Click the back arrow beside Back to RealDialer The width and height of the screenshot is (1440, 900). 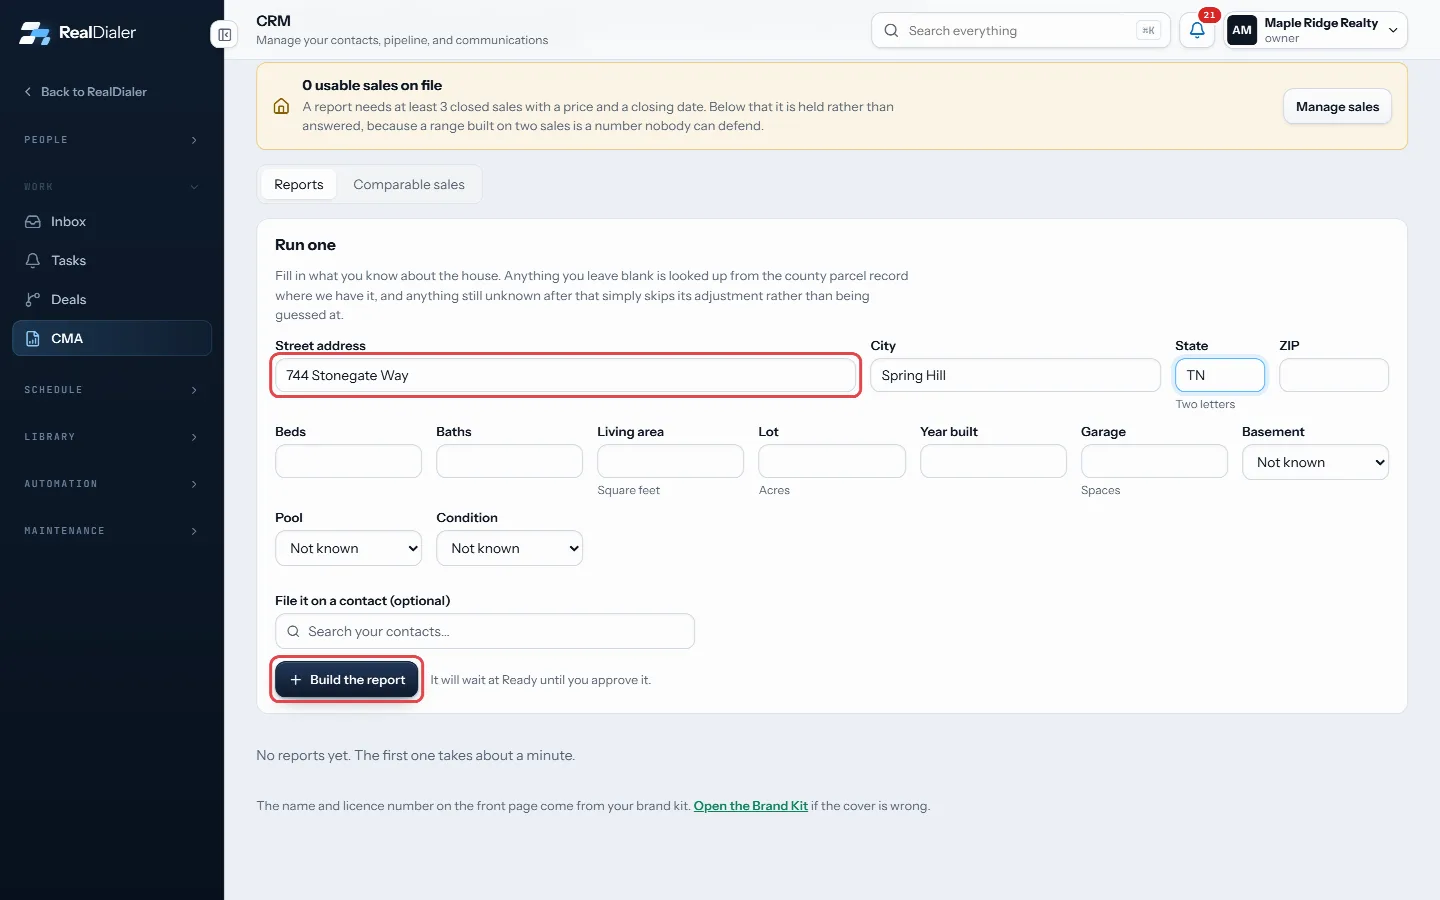coord(28,92)
